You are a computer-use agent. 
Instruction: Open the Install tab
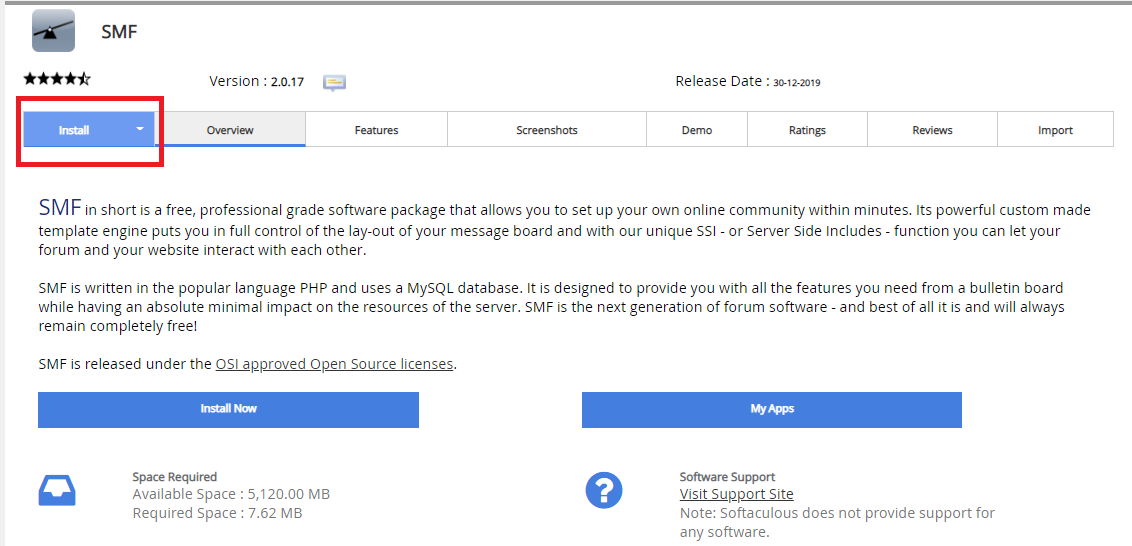point(90,130)
